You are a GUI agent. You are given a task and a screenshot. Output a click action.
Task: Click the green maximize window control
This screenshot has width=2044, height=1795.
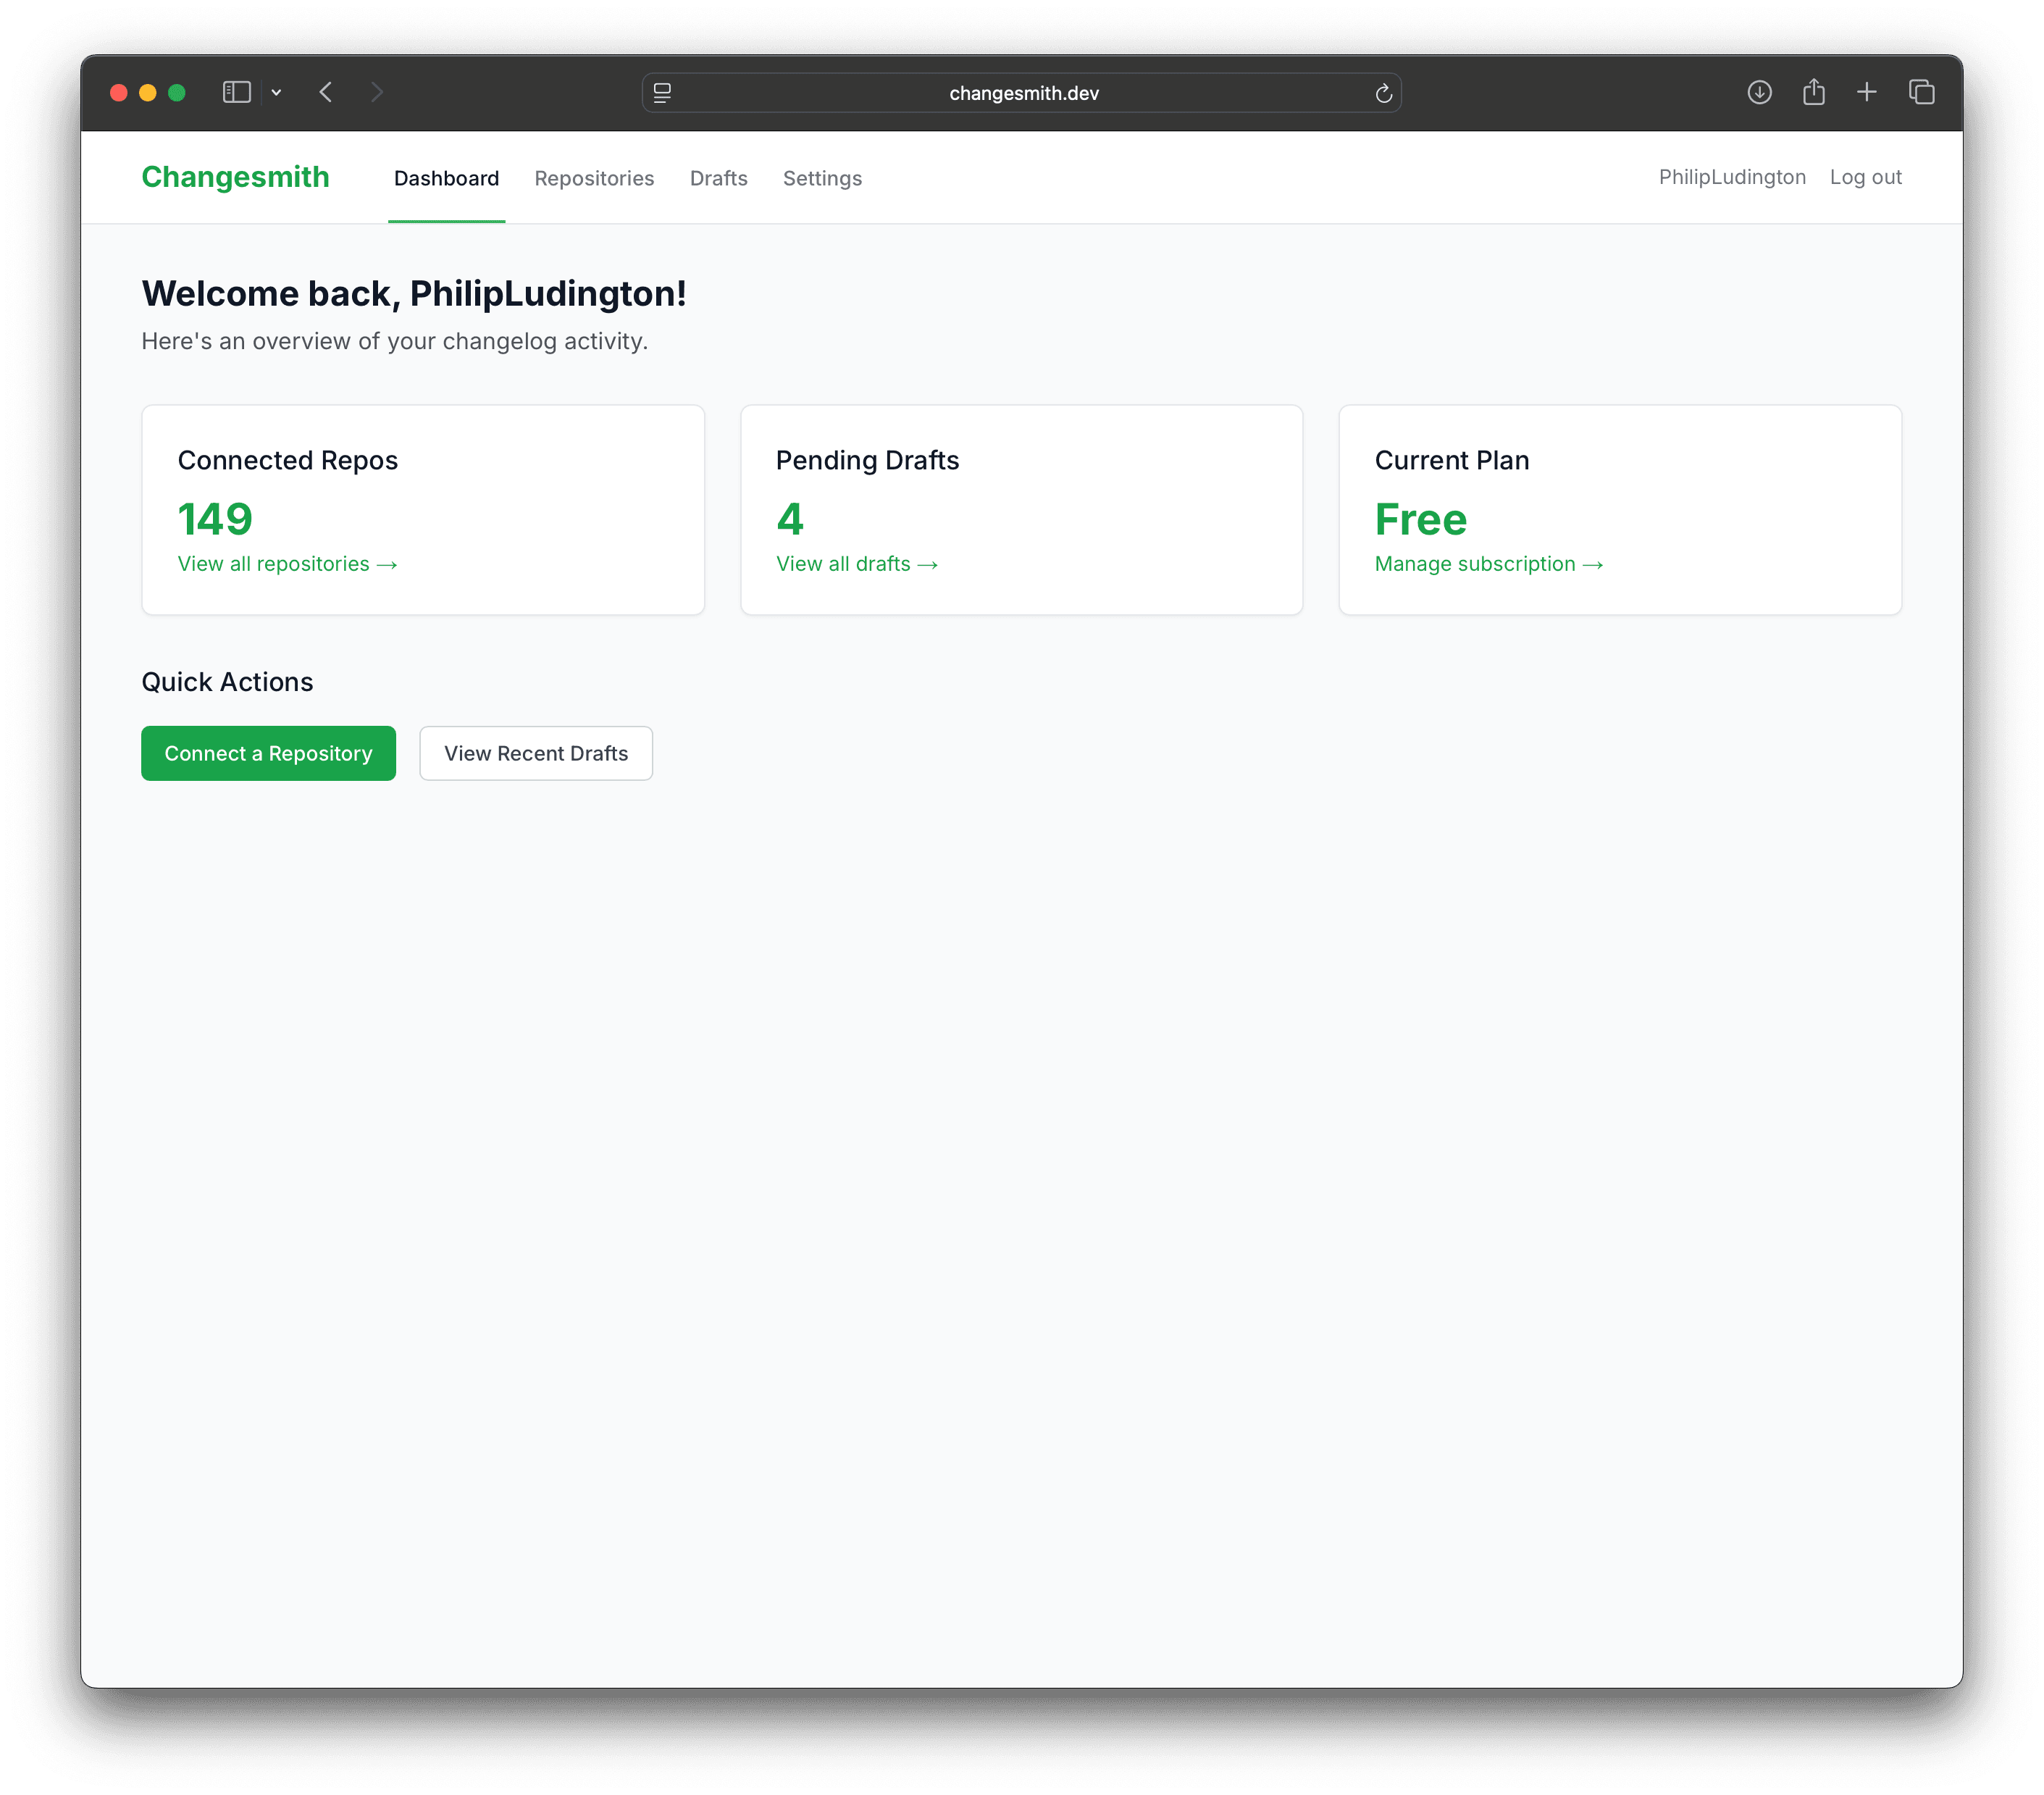(177, 92)
